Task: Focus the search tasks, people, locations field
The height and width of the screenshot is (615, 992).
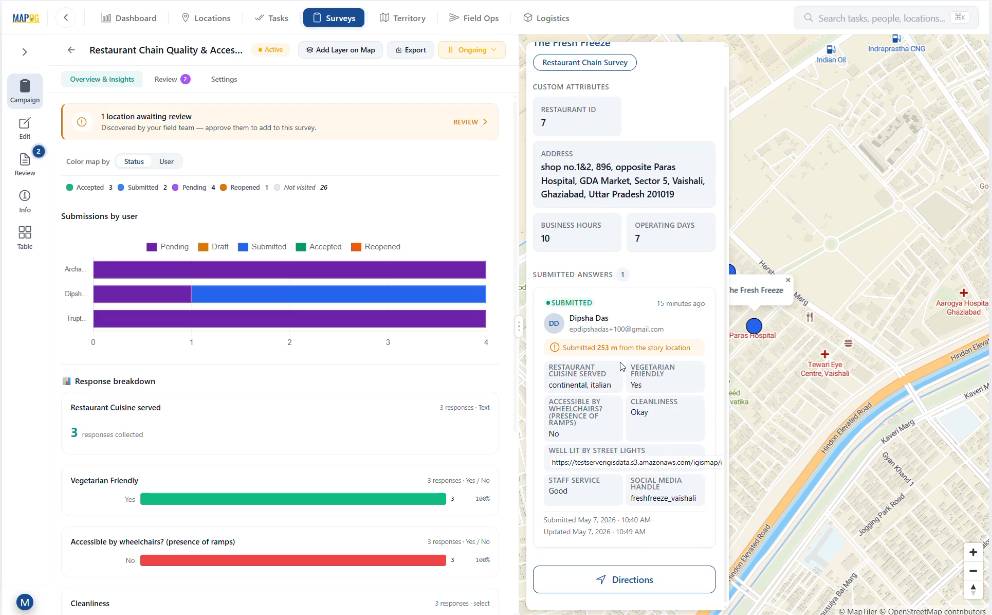Action: [x=886, y=18]
